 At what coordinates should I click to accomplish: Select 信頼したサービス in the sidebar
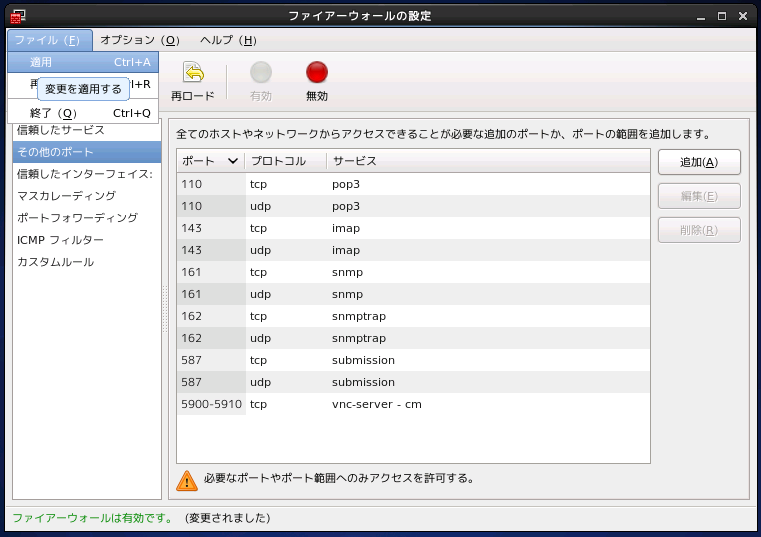[x=87, y=130]
